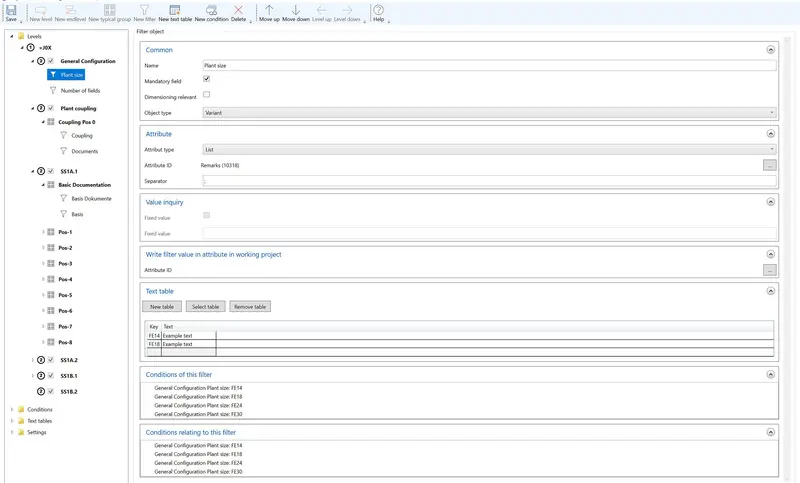This screenshot has height=483, width=800.
Task: Click the Save toolbar icon
Action: click(x=10, y=9)
